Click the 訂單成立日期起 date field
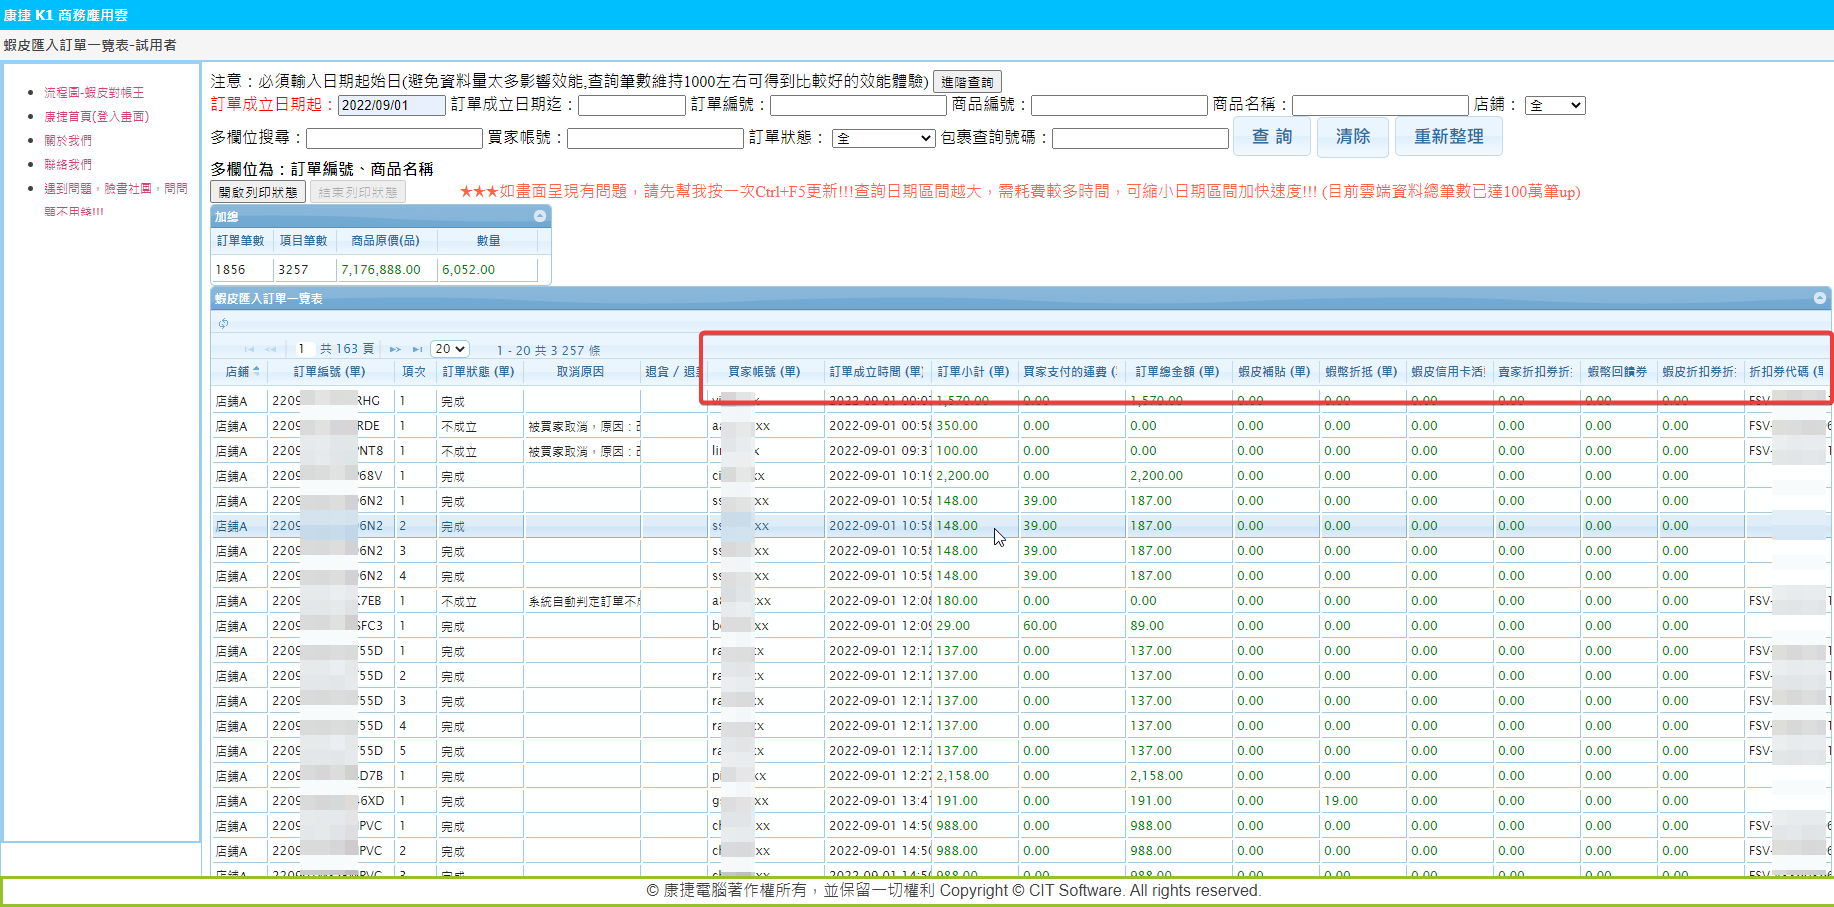Viewport: 1834px width, 907px height. (391, 105)
